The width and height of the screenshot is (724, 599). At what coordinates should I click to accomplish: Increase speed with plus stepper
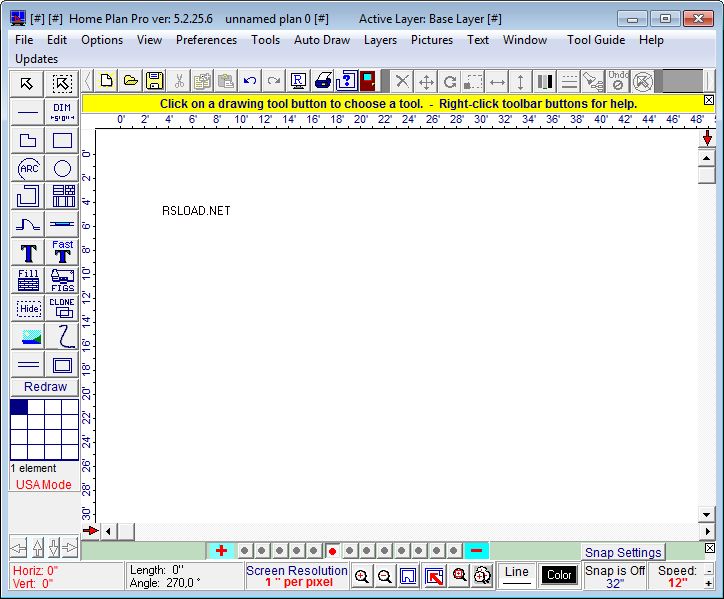click(709, 583)
